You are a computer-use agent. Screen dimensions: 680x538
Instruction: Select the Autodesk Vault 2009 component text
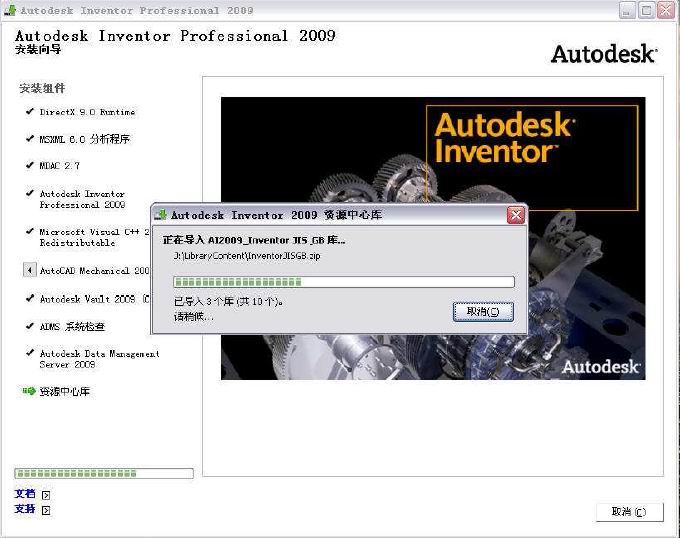tap(95, 299)
